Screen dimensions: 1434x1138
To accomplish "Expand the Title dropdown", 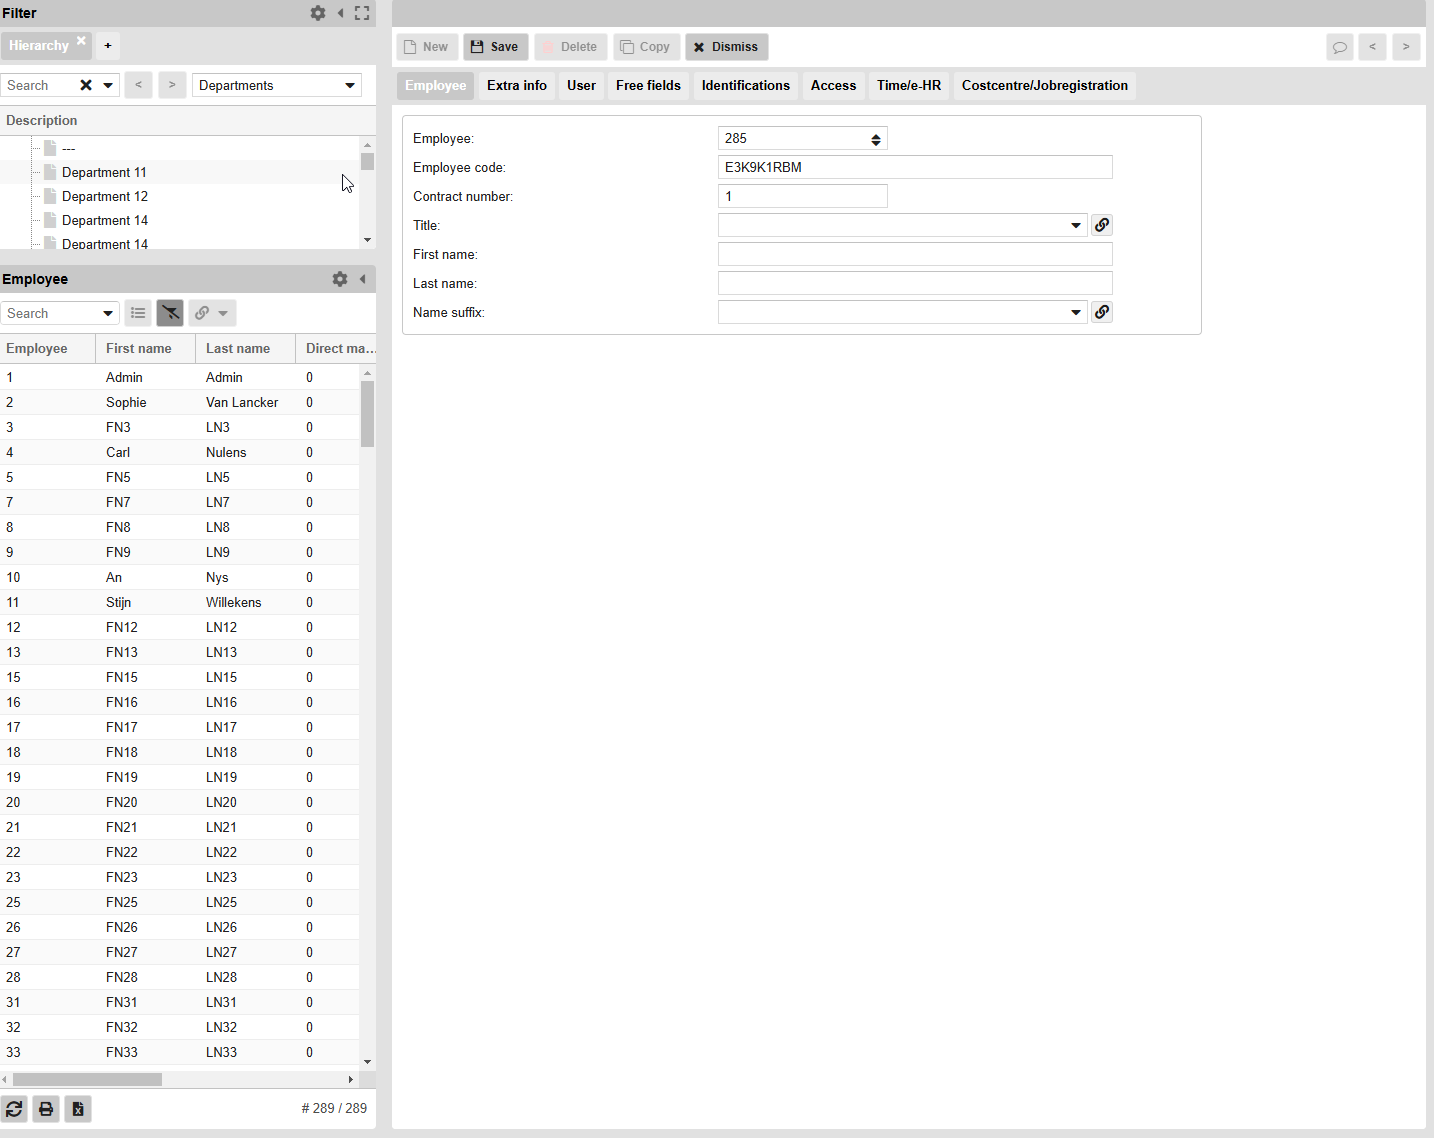I will click(x=1076, y=225).
